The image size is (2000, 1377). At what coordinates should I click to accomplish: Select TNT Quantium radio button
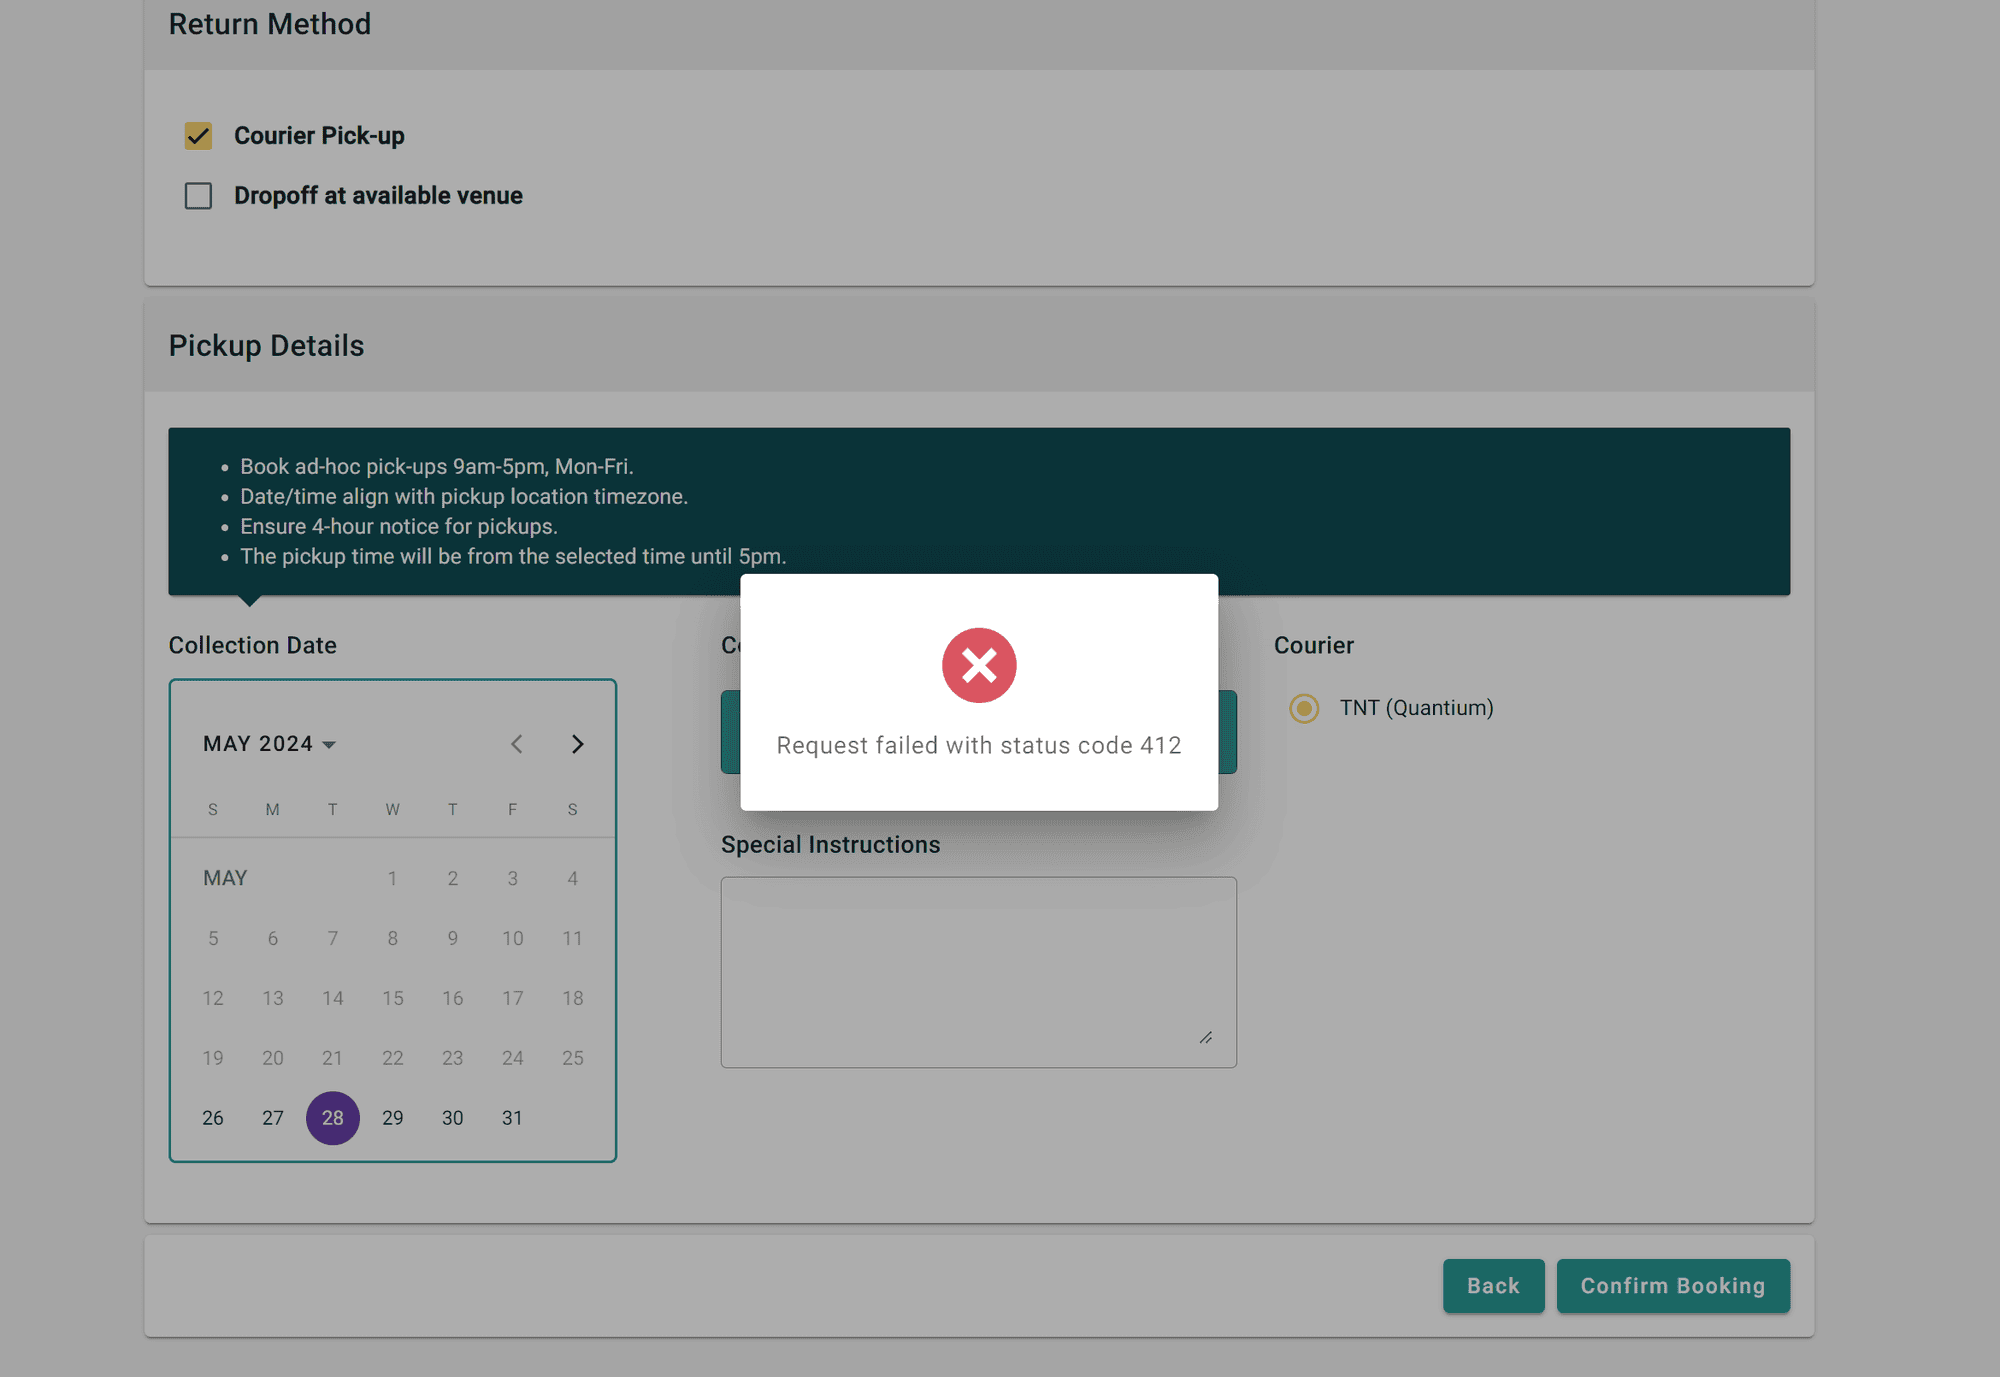click(1304, 707)
